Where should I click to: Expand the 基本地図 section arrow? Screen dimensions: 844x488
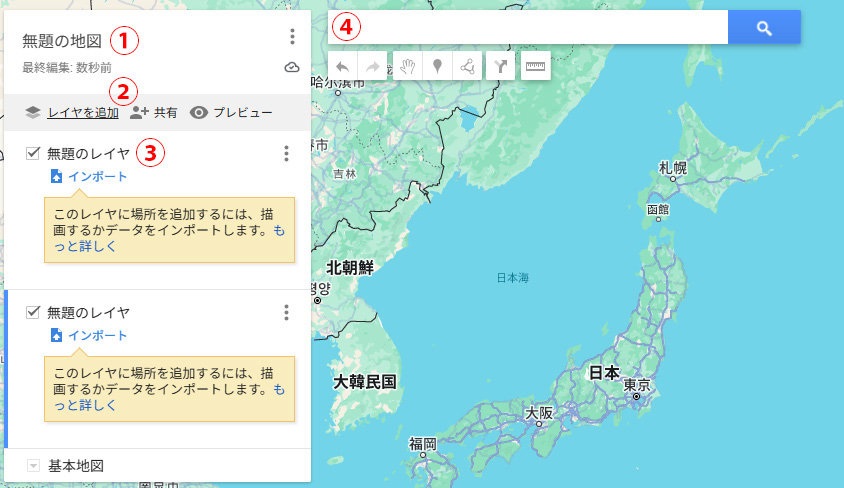coord(33,466)
